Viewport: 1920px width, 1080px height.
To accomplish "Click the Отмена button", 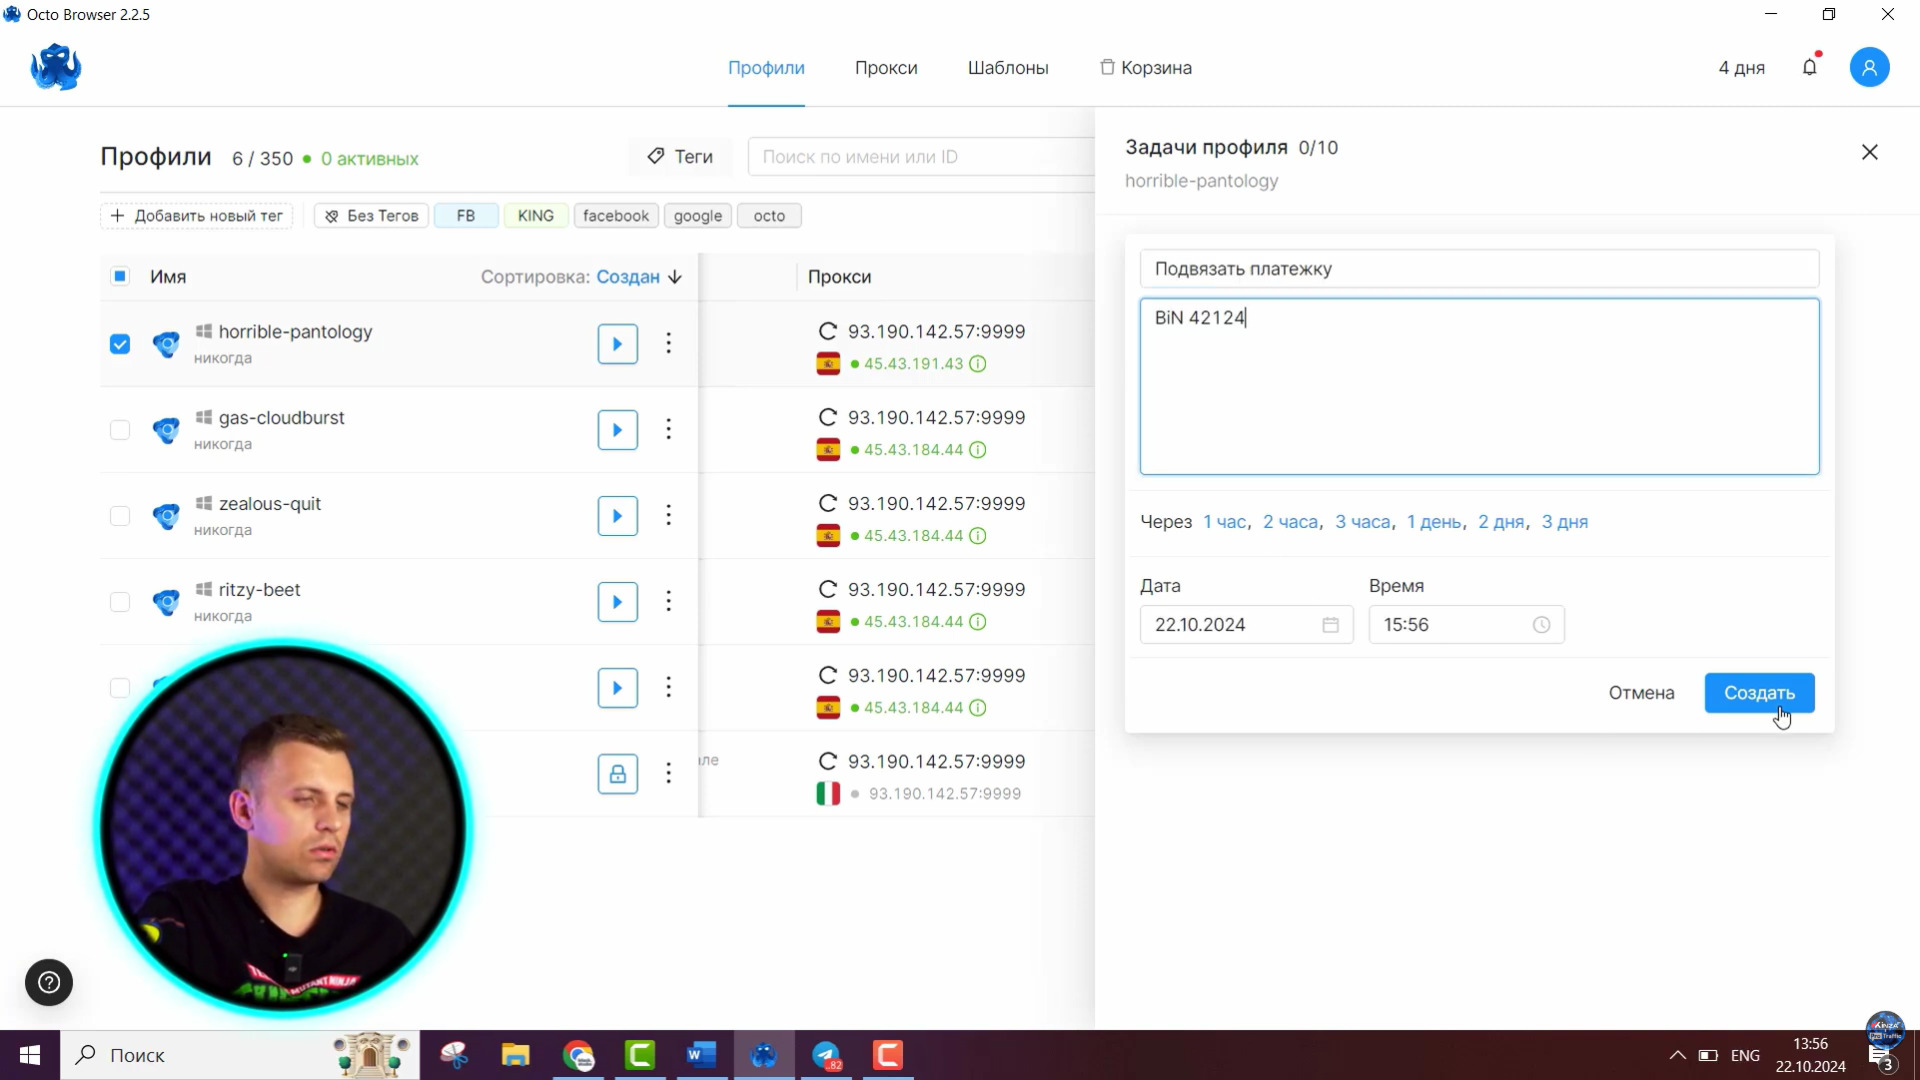I will click(x=1641, y=693).
